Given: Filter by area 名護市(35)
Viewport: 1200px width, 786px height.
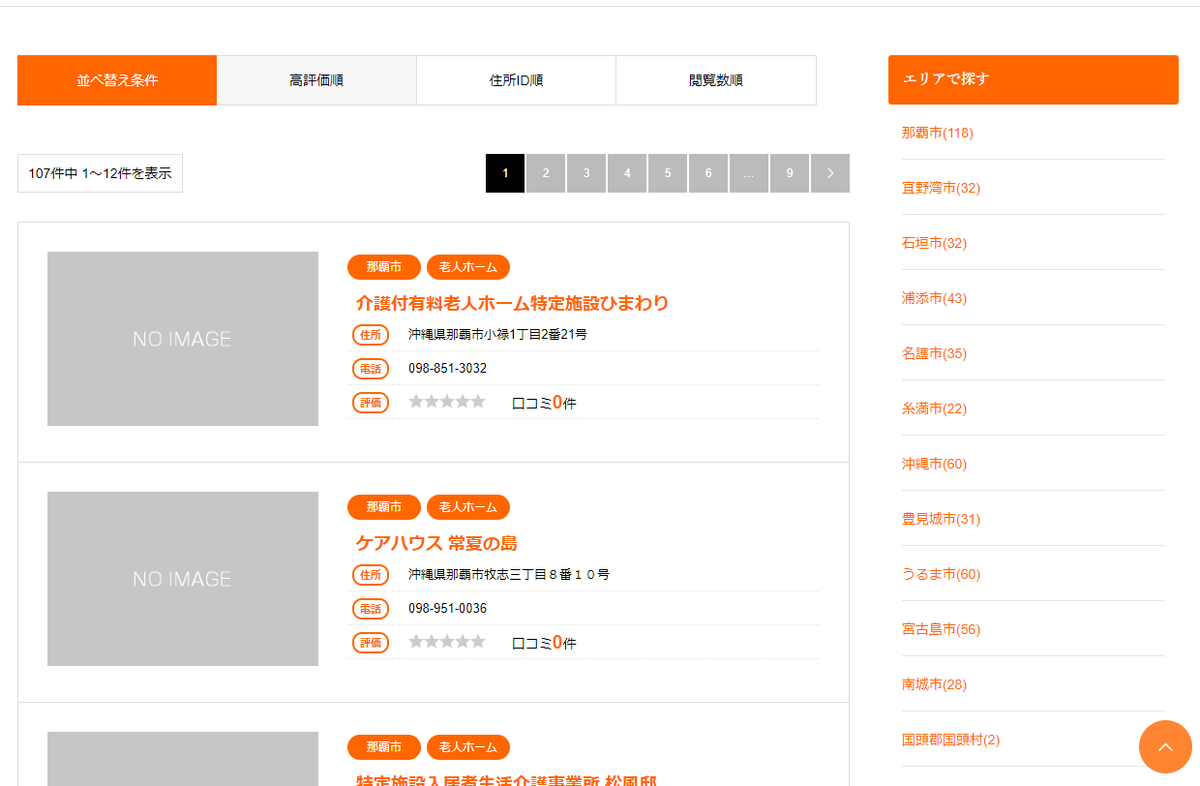Looking at the screenshot, I should tap(934, 353).
